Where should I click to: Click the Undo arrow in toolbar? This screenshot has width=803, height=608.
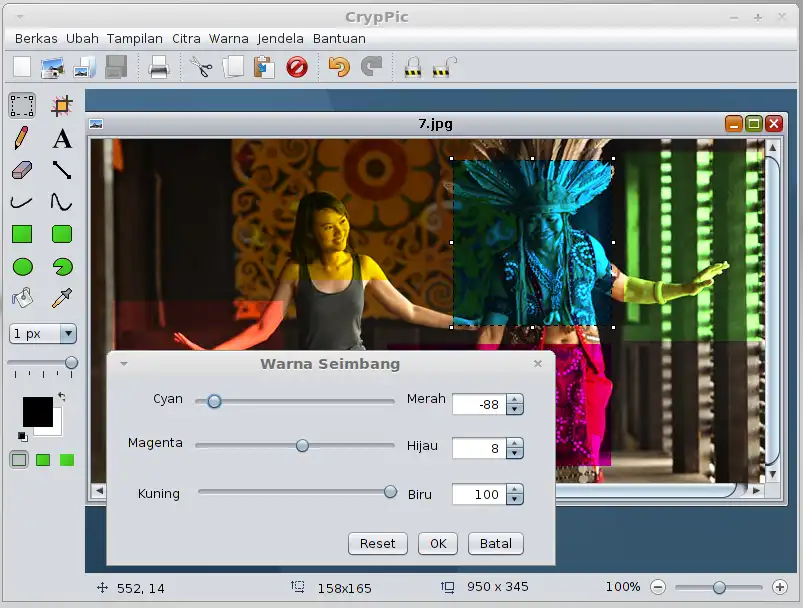[x=339, y=67]
